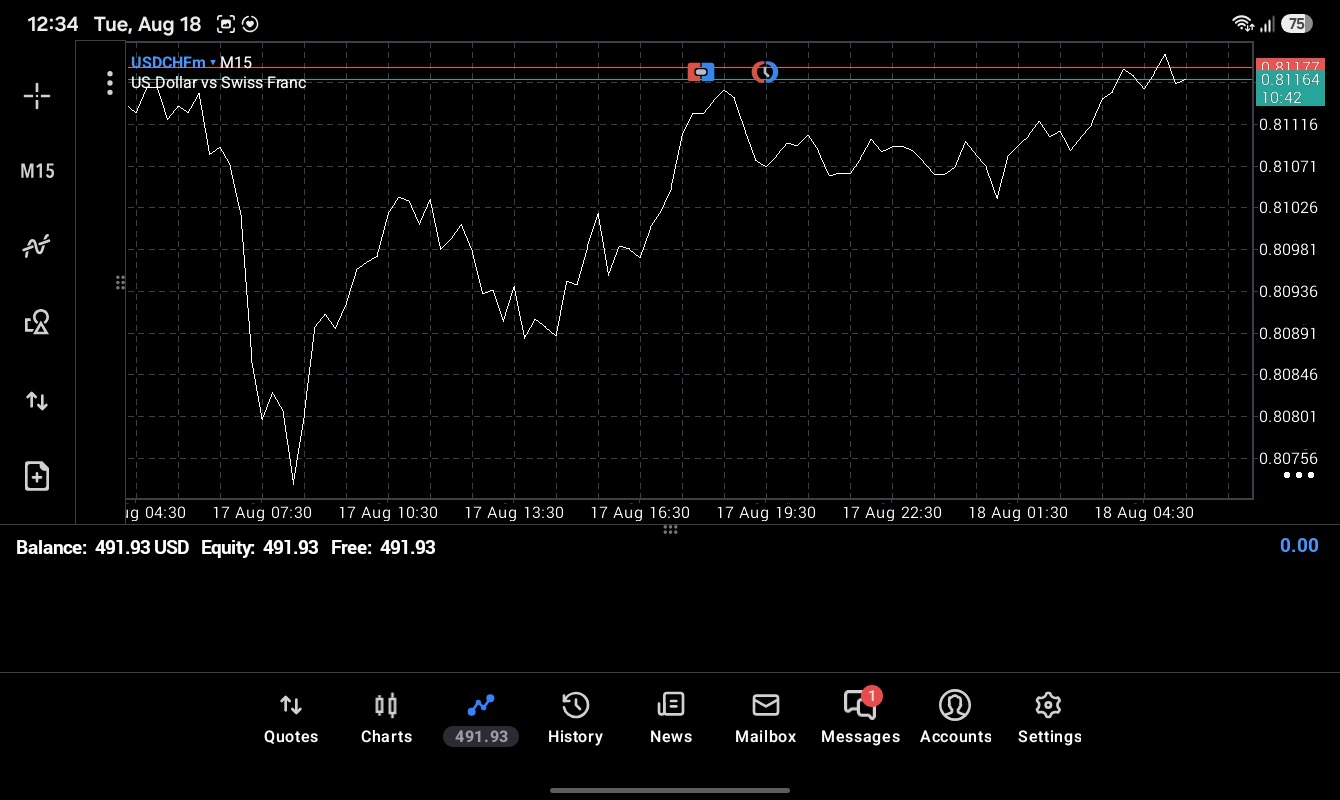Tap the 17 Aug 16:30 time label

(640, 512)
